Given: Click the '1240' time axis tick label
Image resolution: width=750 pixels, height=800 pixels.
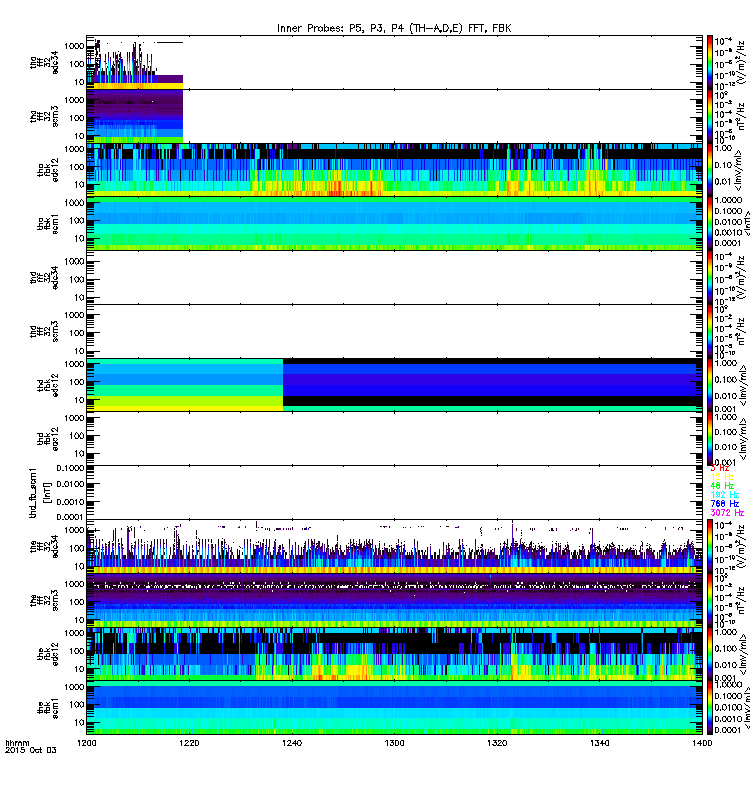Looking at the screenshot, I should (x=292, y=743).
